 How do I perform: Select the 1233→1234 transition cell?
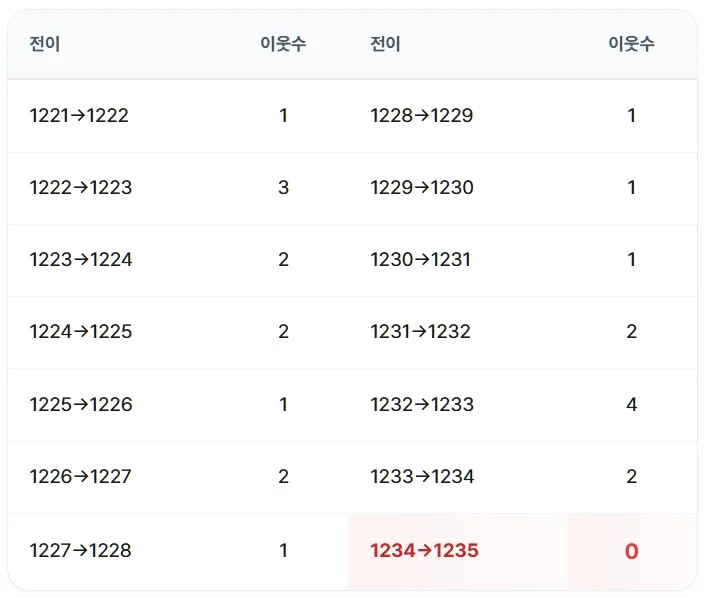(x=422, y=476)
